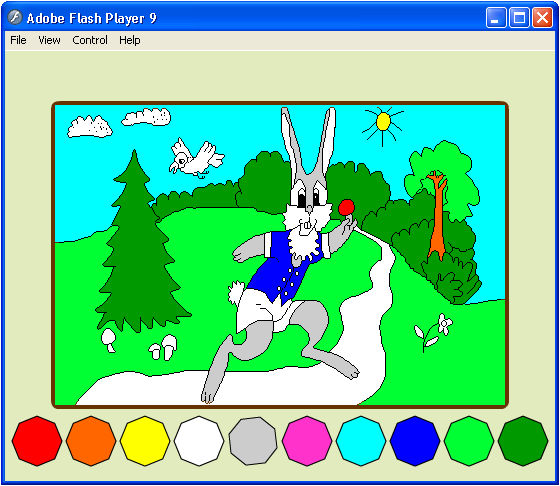Click the Flash Player title bar icon
Screen dimensions: 560x486
pyautogui.click(x=15, y=17)
